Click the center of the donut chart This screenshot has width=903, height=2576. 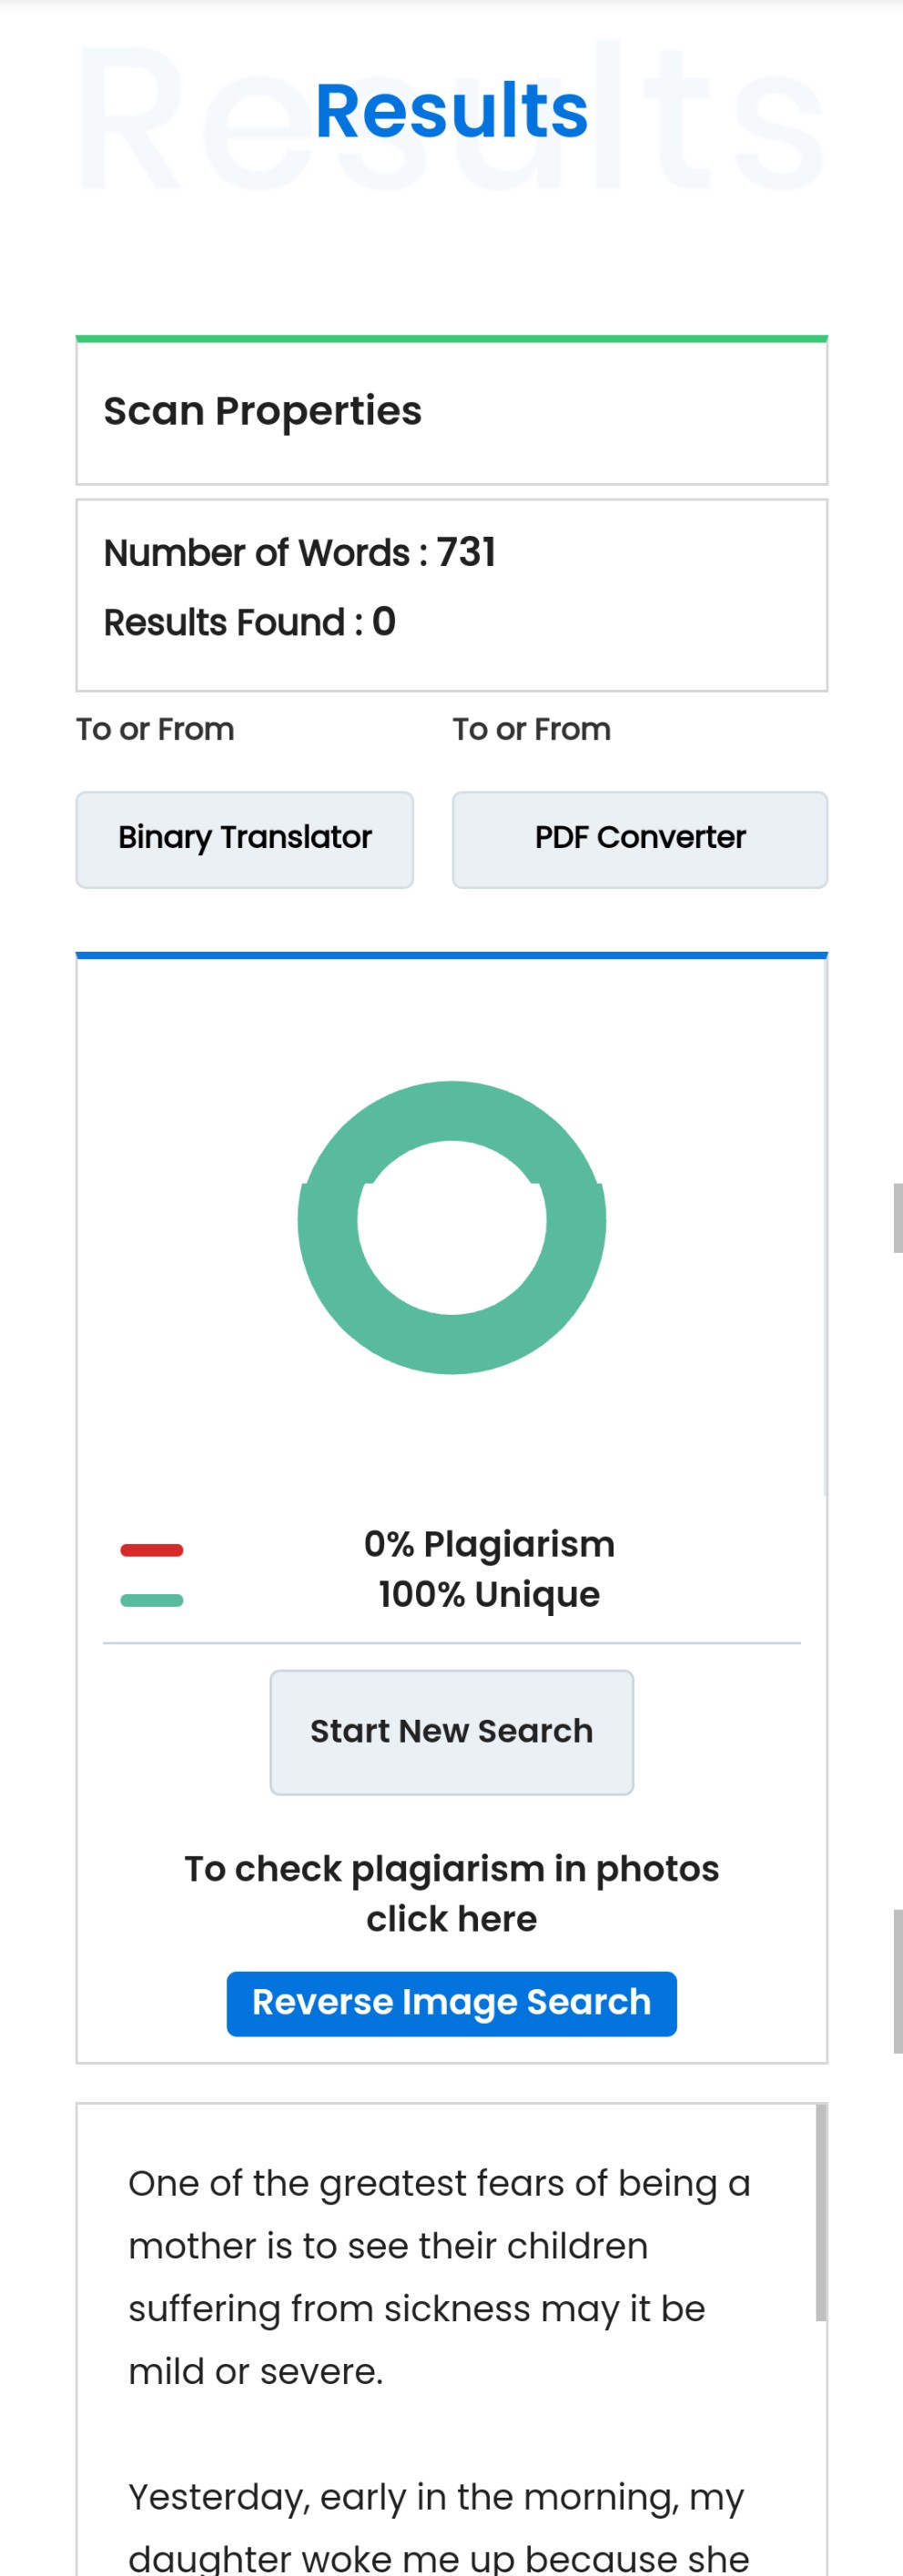[451, 1227]
